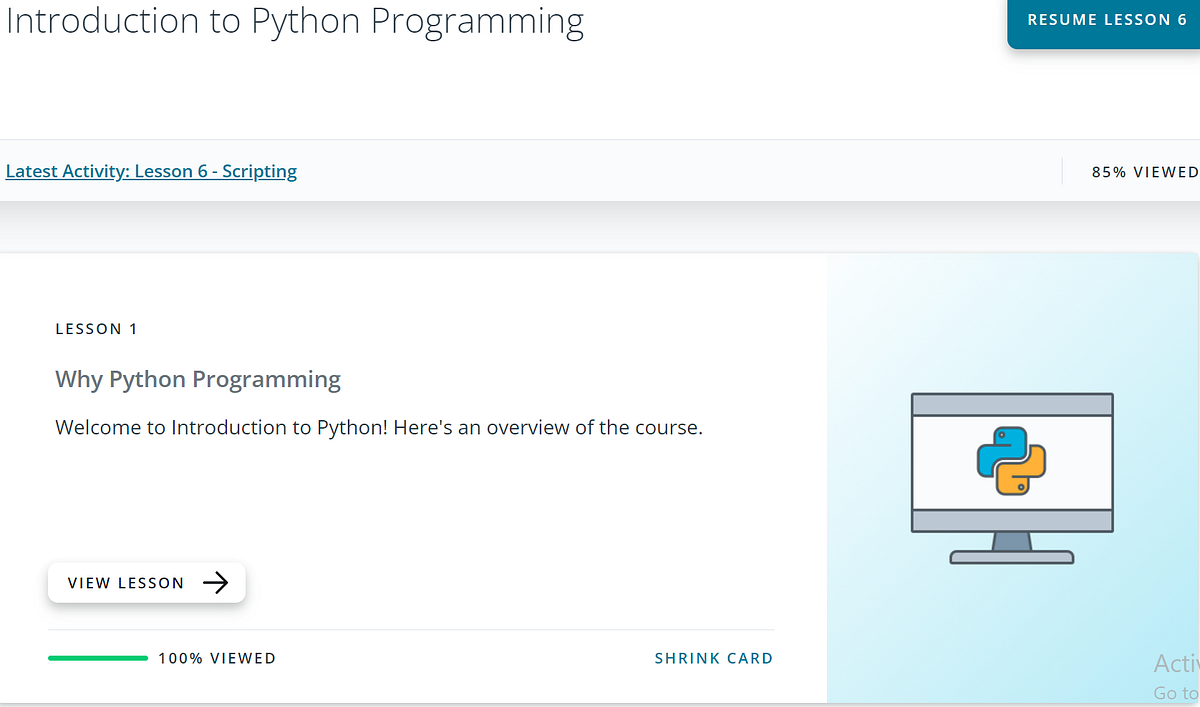Collapse the lesson with SHRINK CARD

point(714,658)
